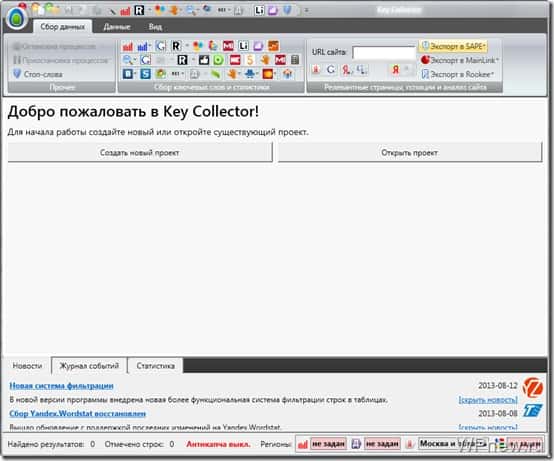Open first 'не задан' region selector in status bar
This screenshot has width=554, height=461.
tap(329, 444)
